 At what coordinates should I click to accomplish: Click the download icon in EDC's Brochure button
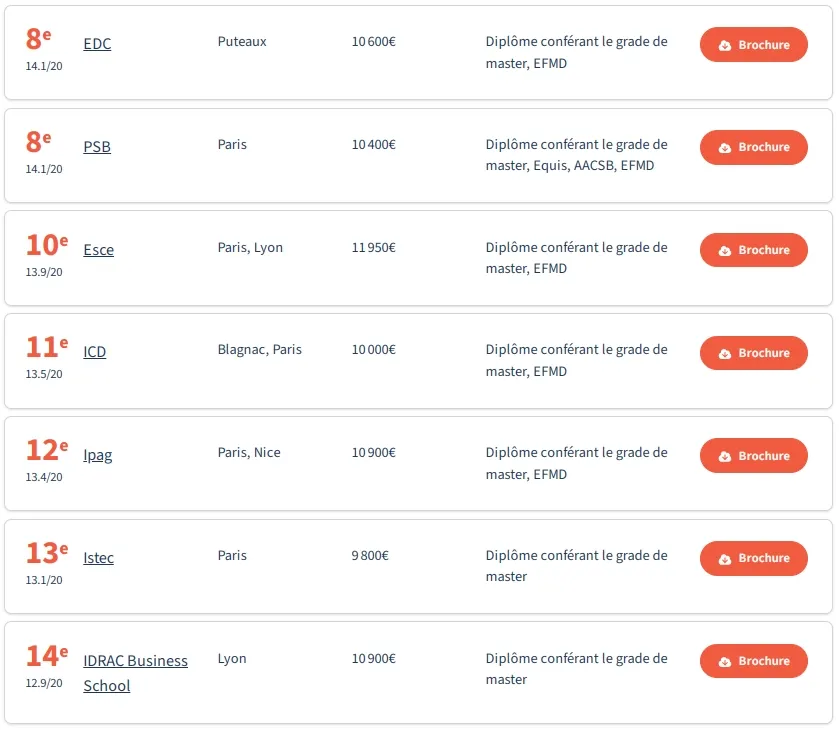pyautogui.click(x=724, y=45)
